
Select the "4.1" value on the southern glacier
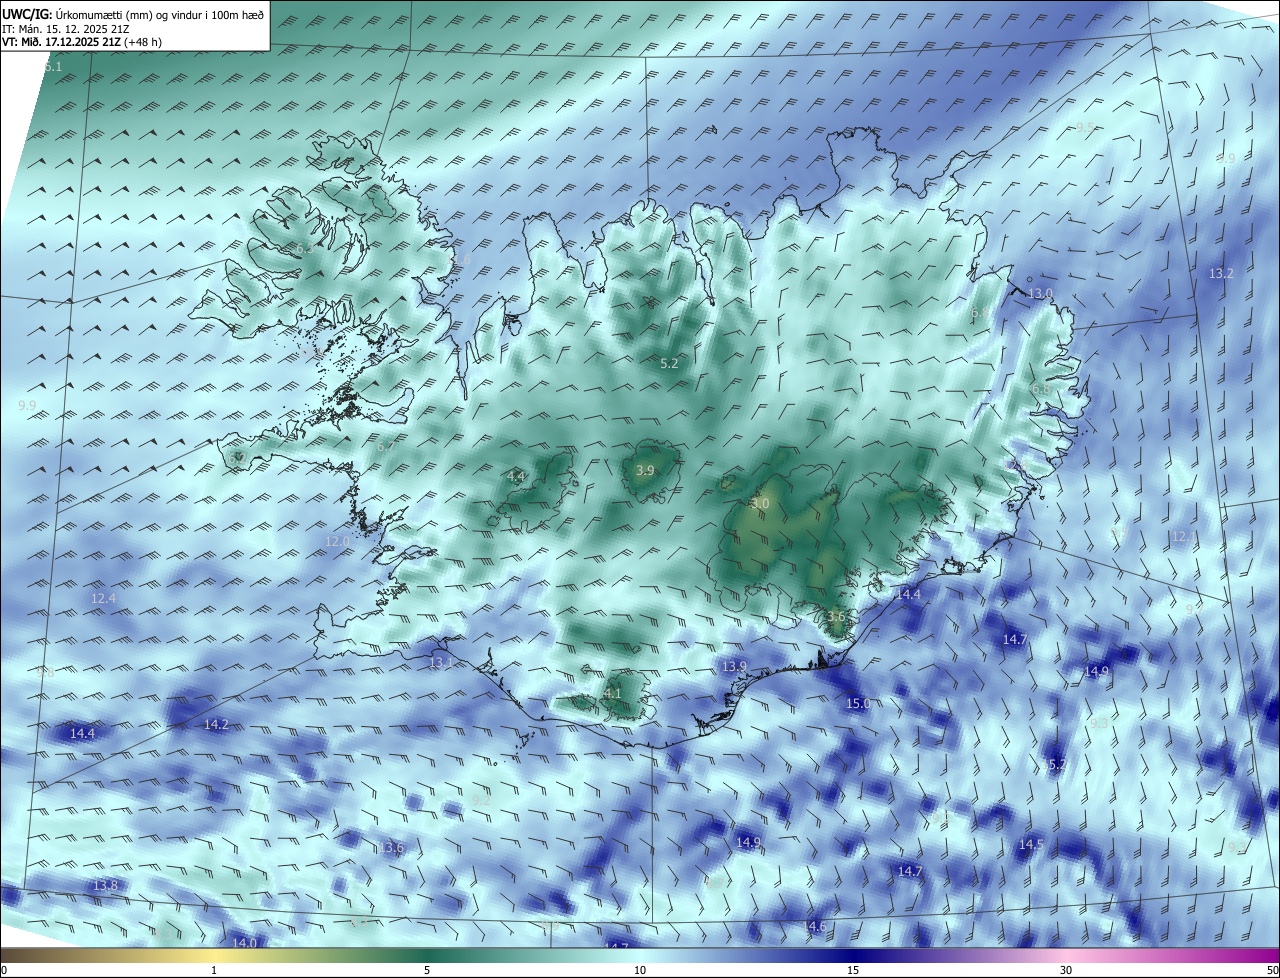coord(613,693)
